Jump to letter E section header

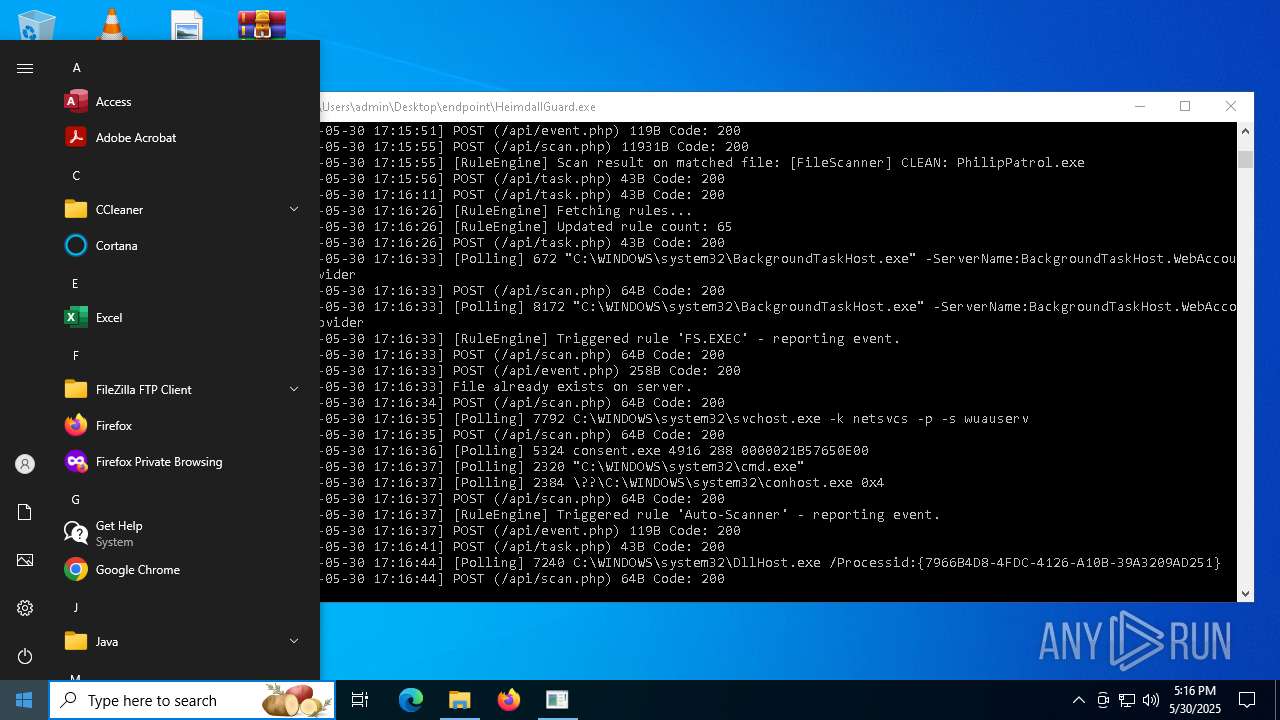[75, 284]
